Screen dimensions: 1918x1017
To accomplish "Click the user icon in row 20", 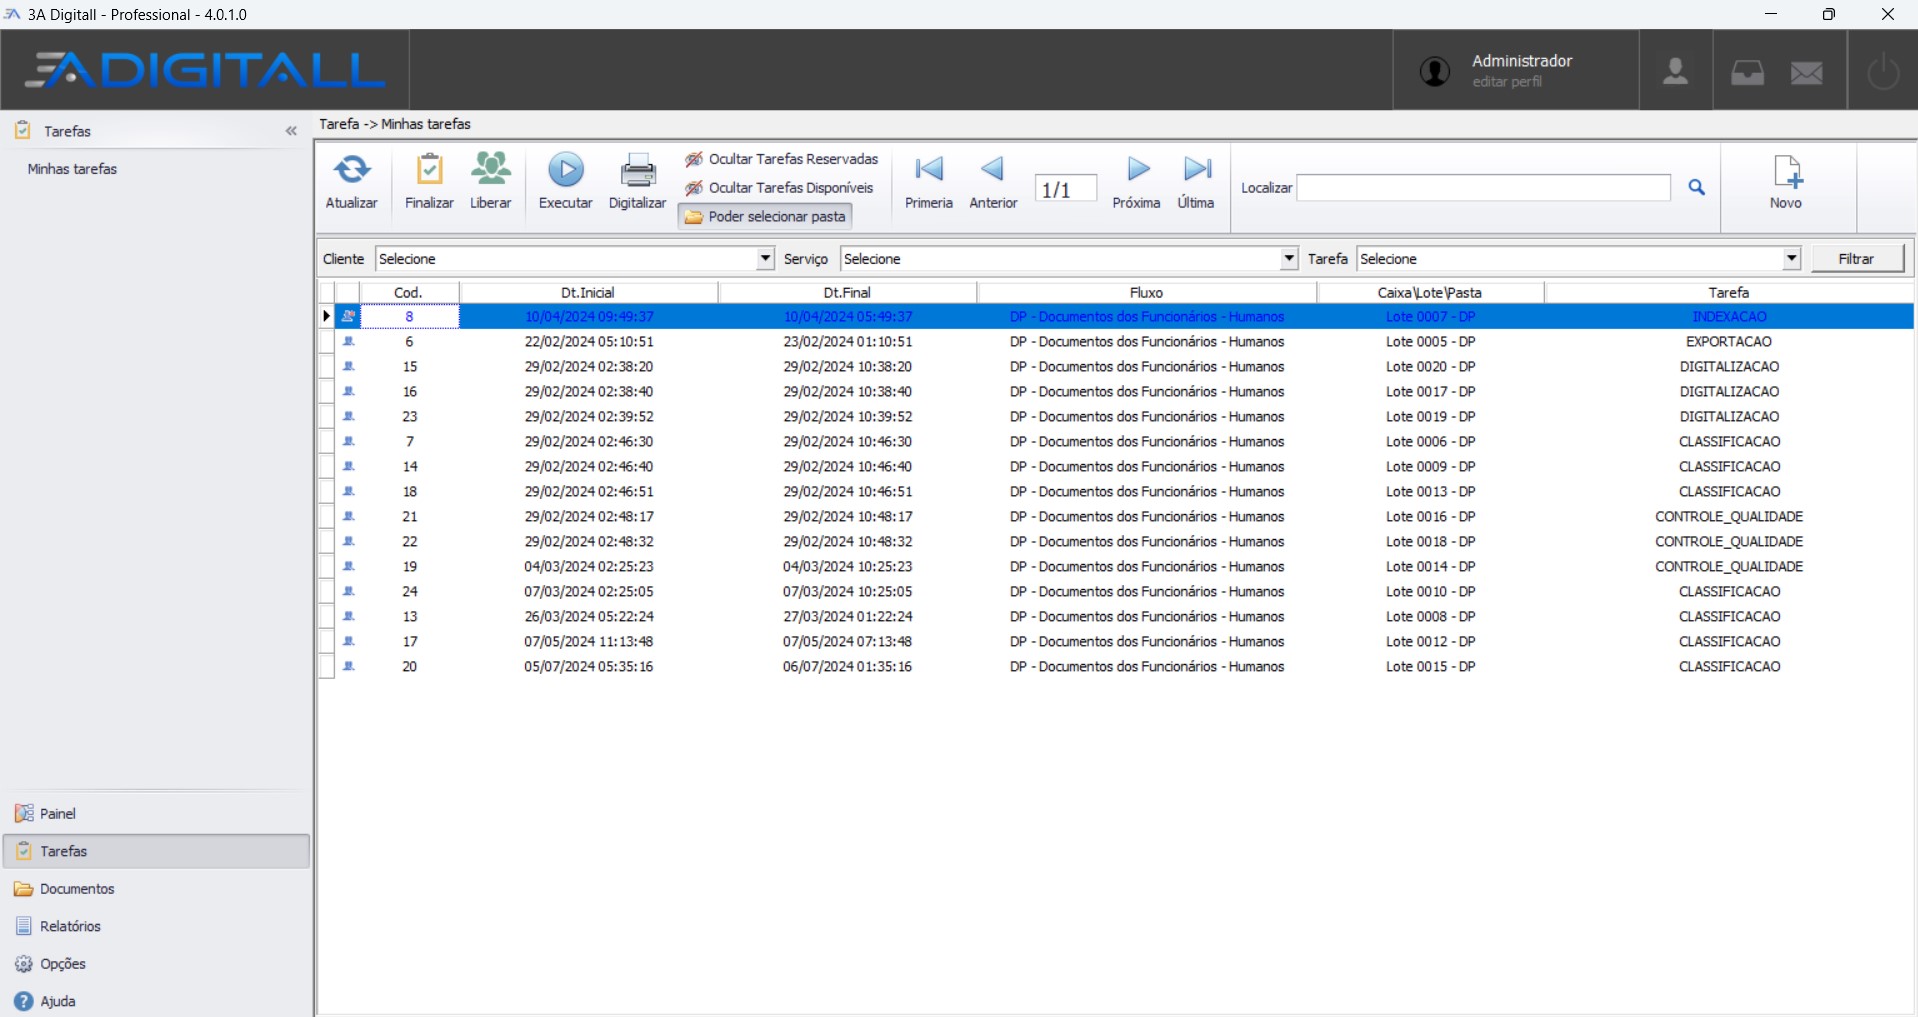I will coord(349,666).
